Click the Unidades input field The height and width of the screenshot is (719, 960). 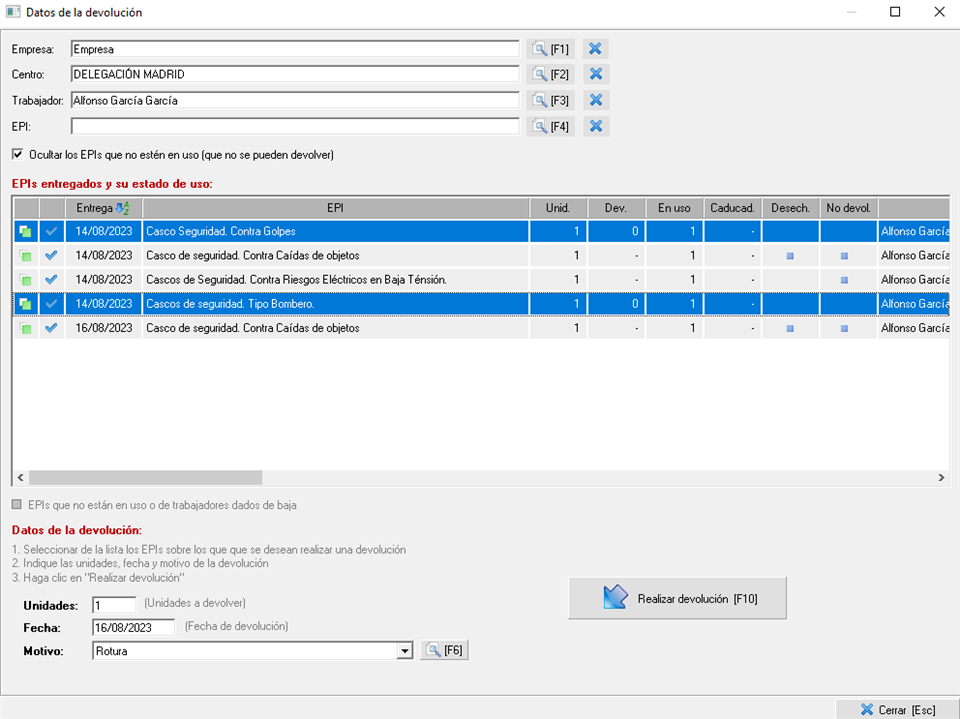tap(114, 605)
